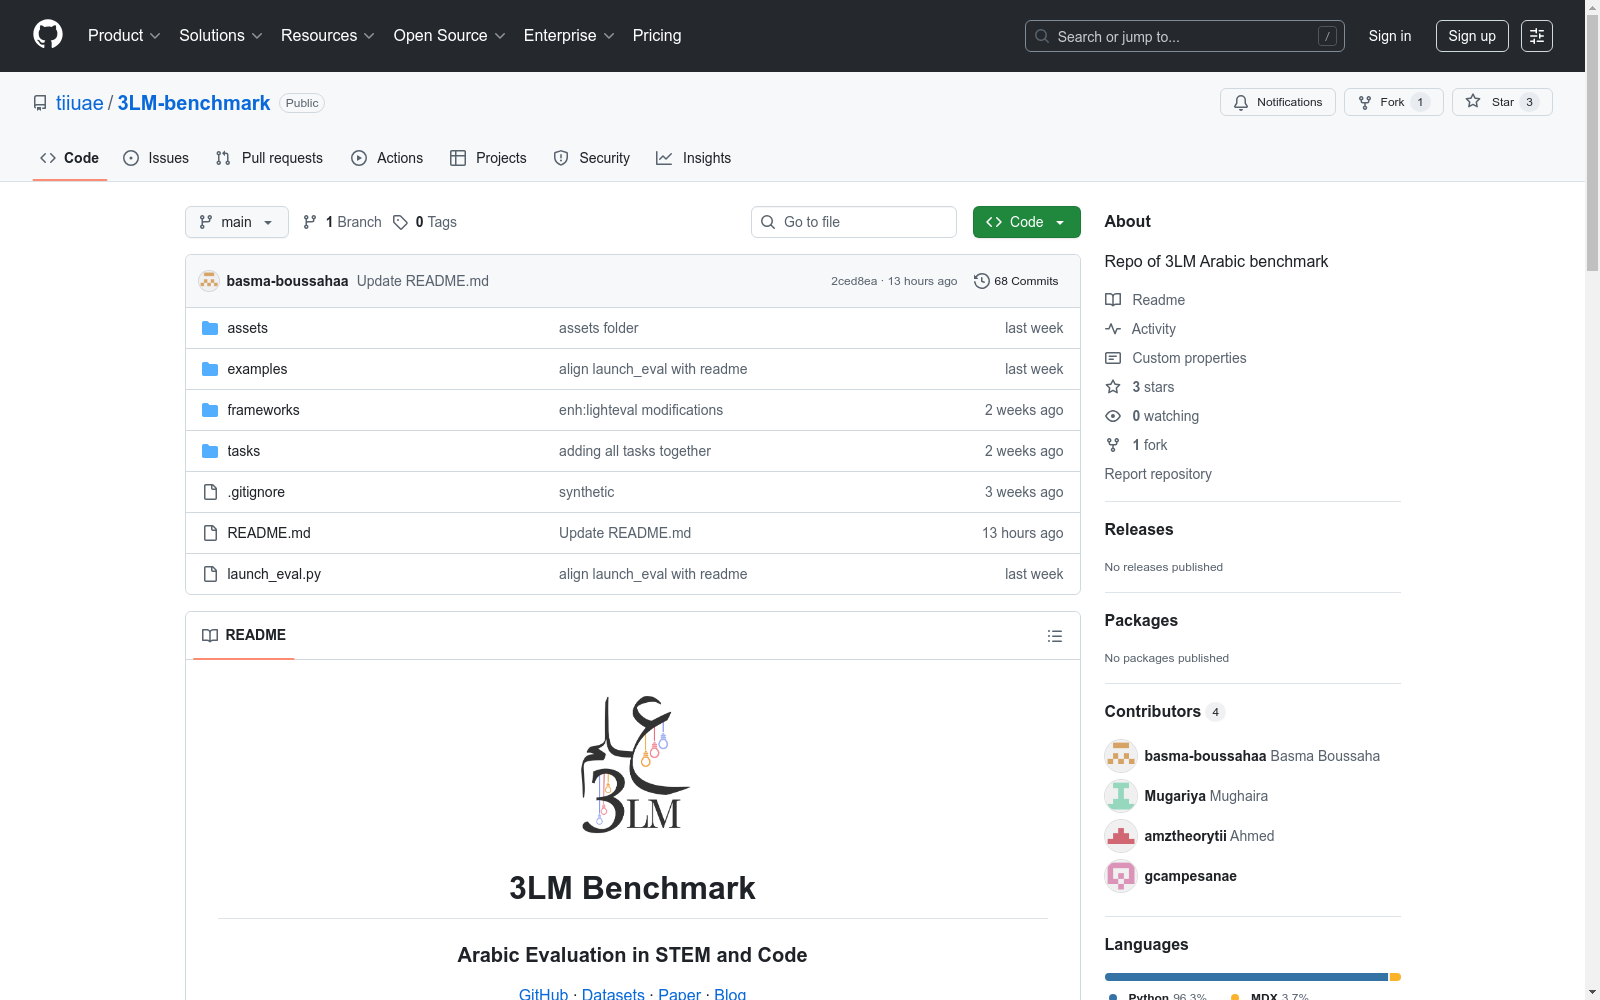View the 68 Commits history
Viewport: 1600px width, 1000px height.
click(x=1016, y=281)
